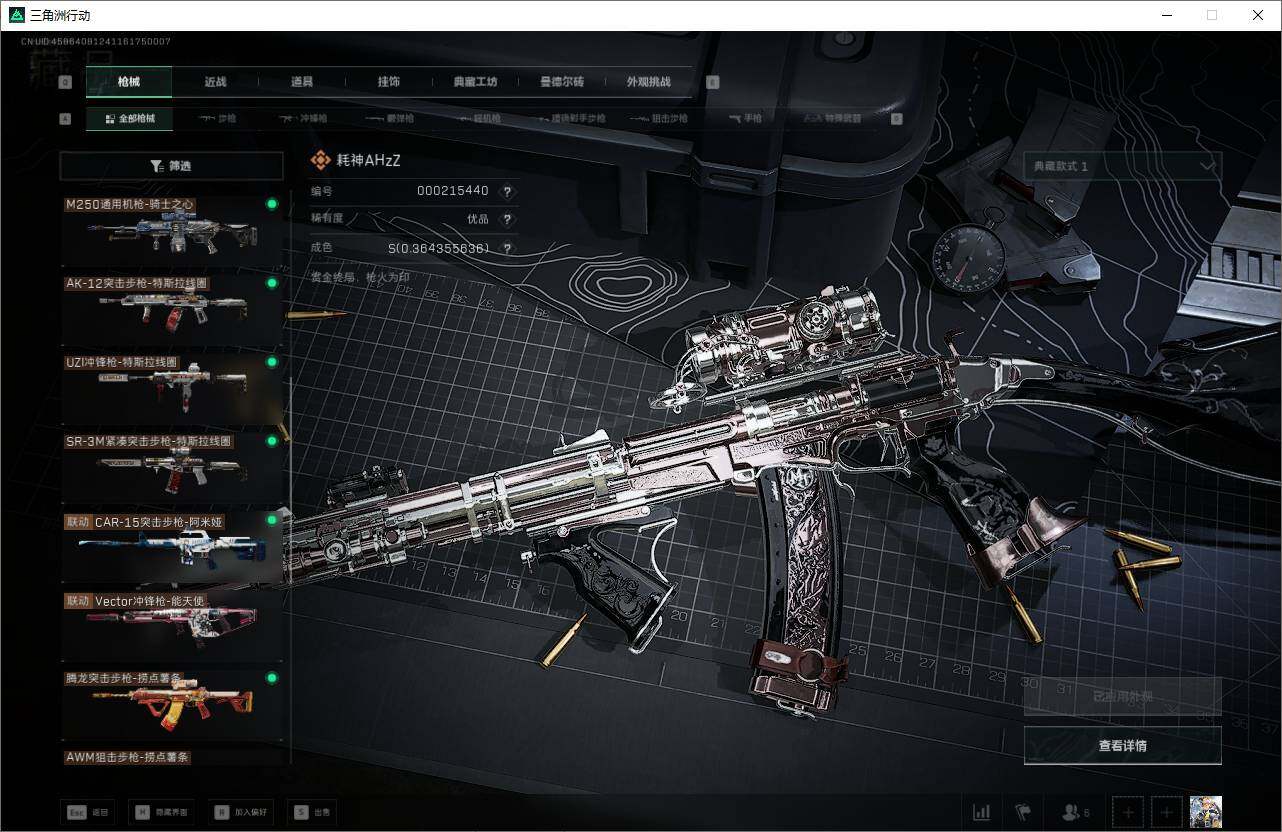This screenshot has height=832, width=1282.
Task: Click the Q key hint left of tabs
Action: point(65,82)
